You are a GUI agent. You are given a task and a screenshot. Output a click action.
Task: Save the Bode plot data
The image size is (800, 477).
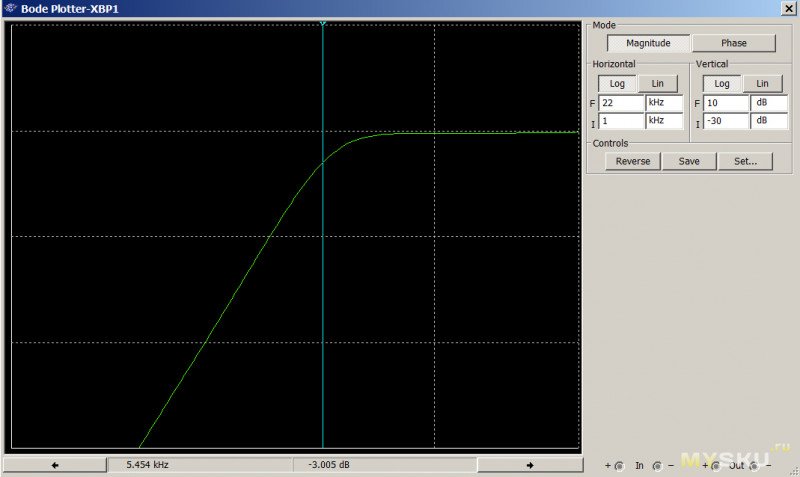point(689,161)
